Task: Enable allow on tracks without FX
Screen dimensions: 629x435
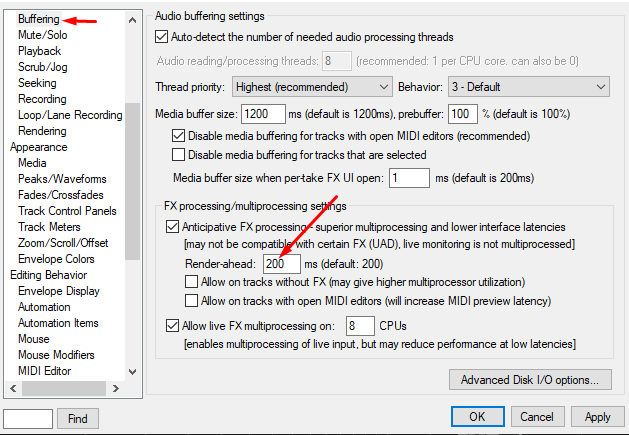Action: pyautogui.click(x=192, y=282)
